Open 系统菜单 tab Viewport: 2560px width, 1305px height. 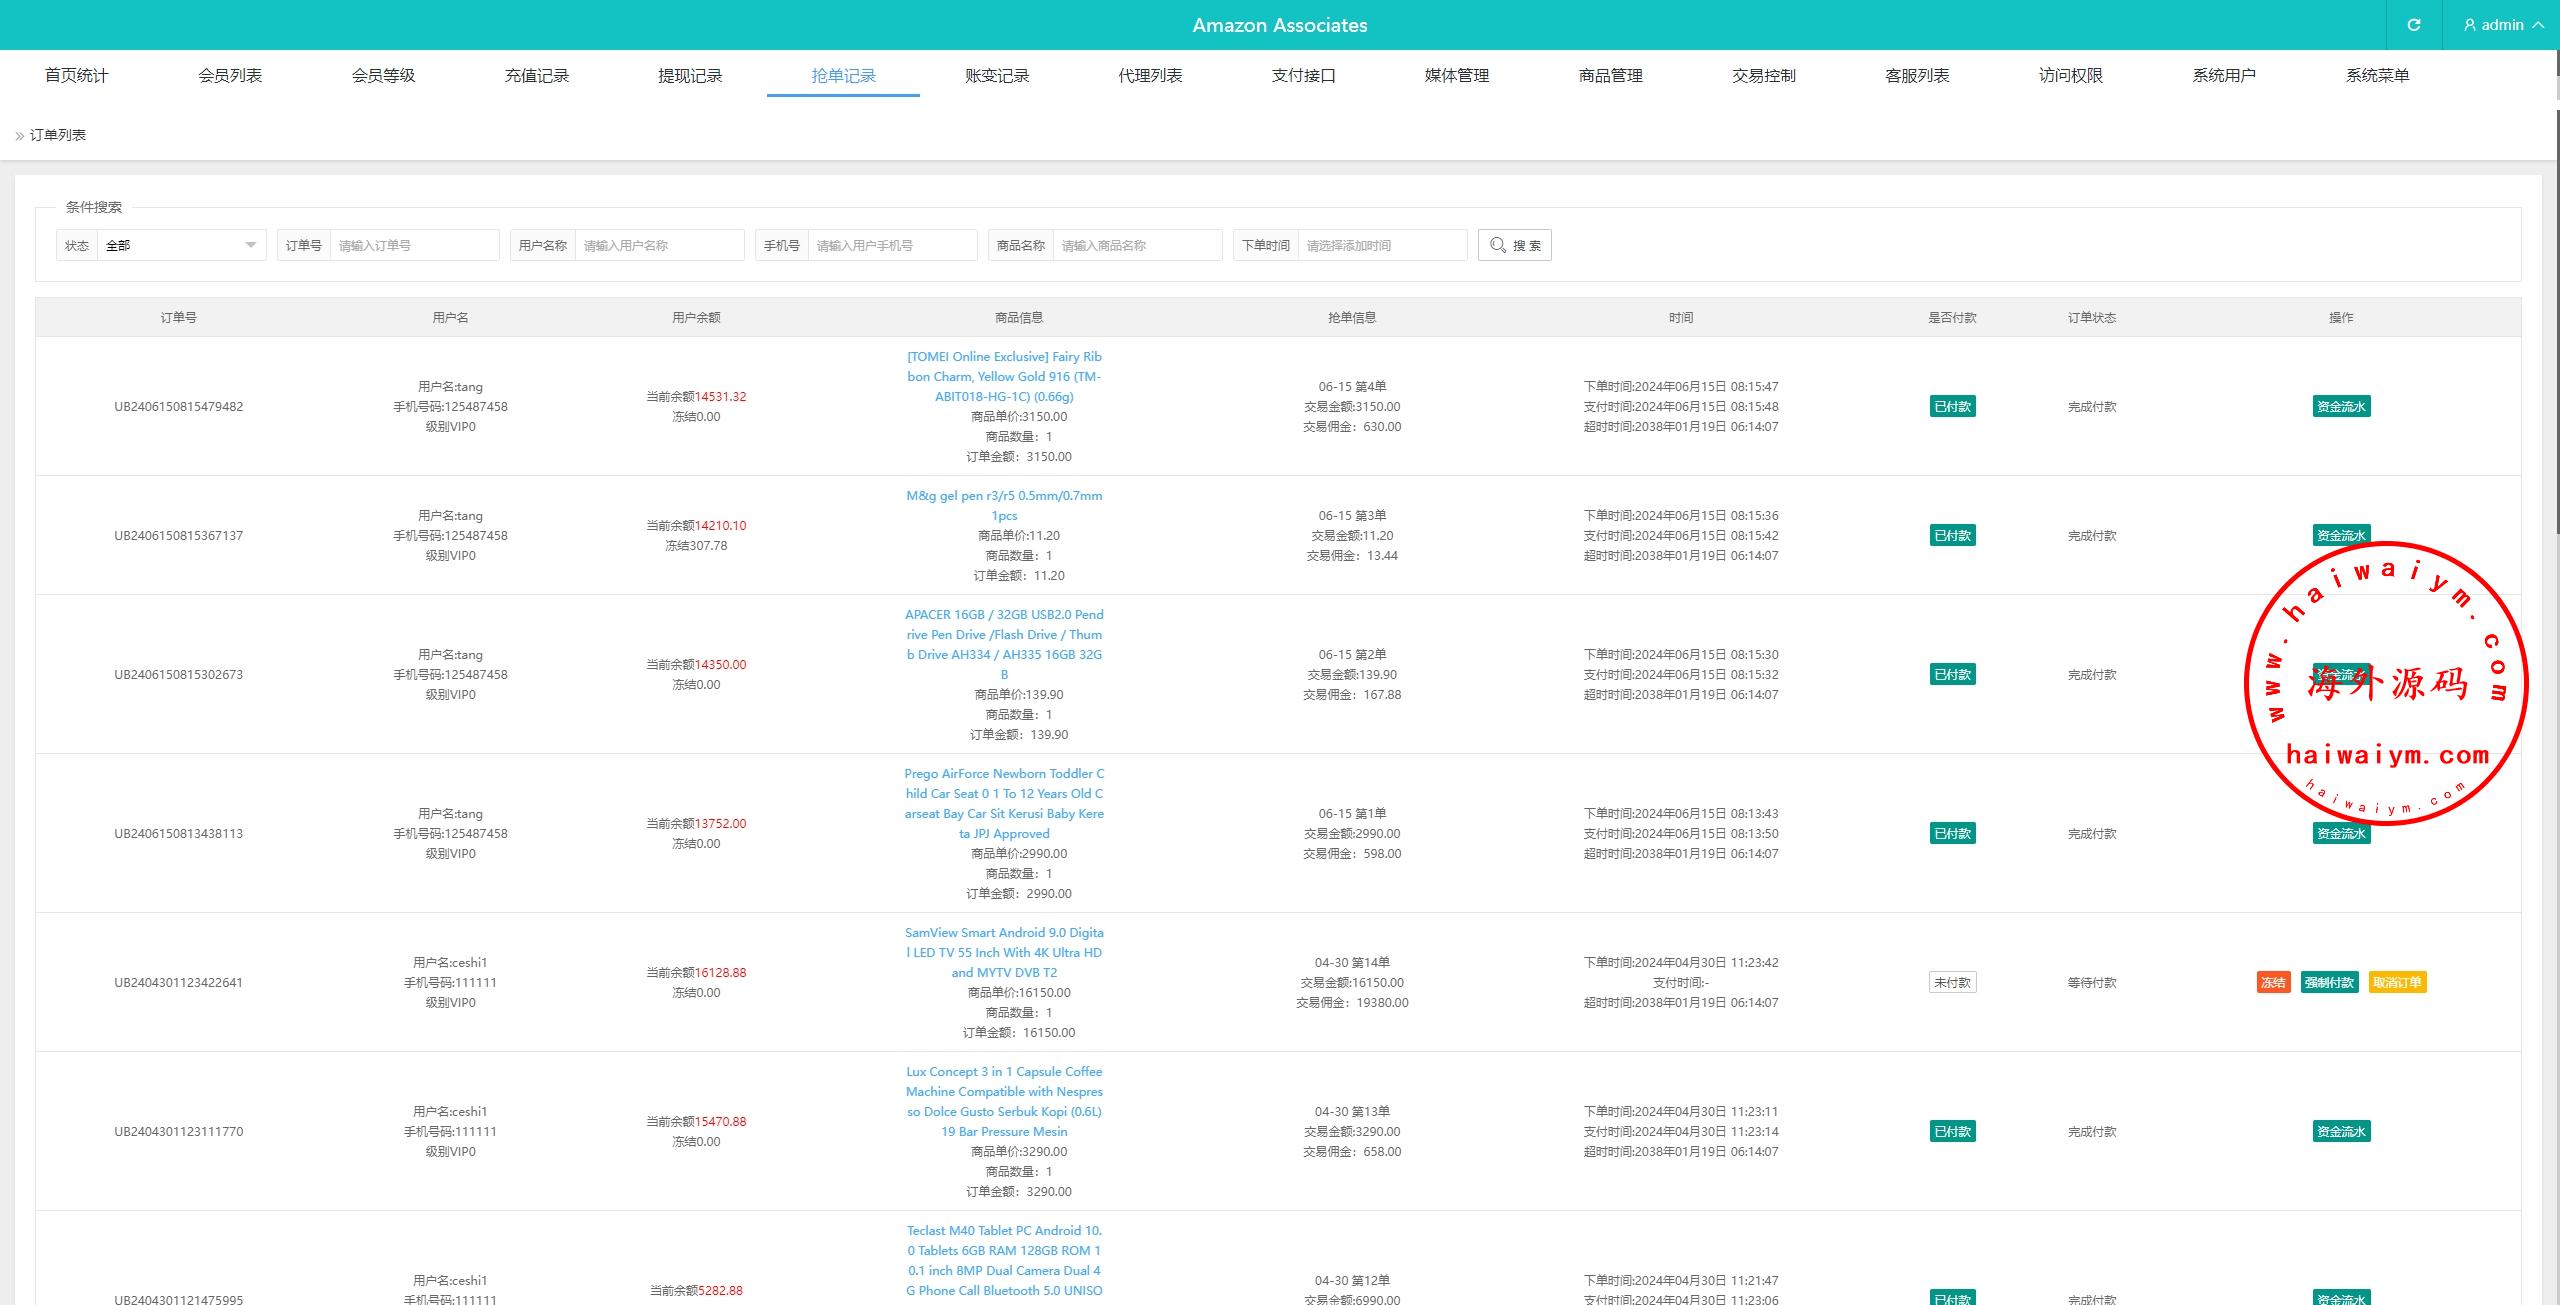(2377, 76)
